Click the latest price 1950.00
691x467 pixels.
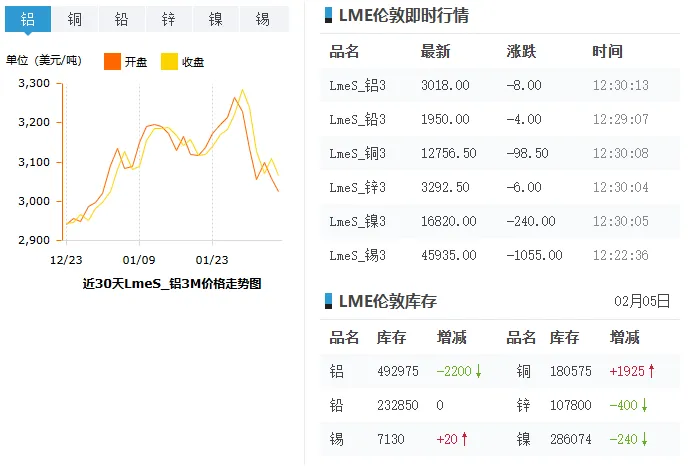(445, 119)
